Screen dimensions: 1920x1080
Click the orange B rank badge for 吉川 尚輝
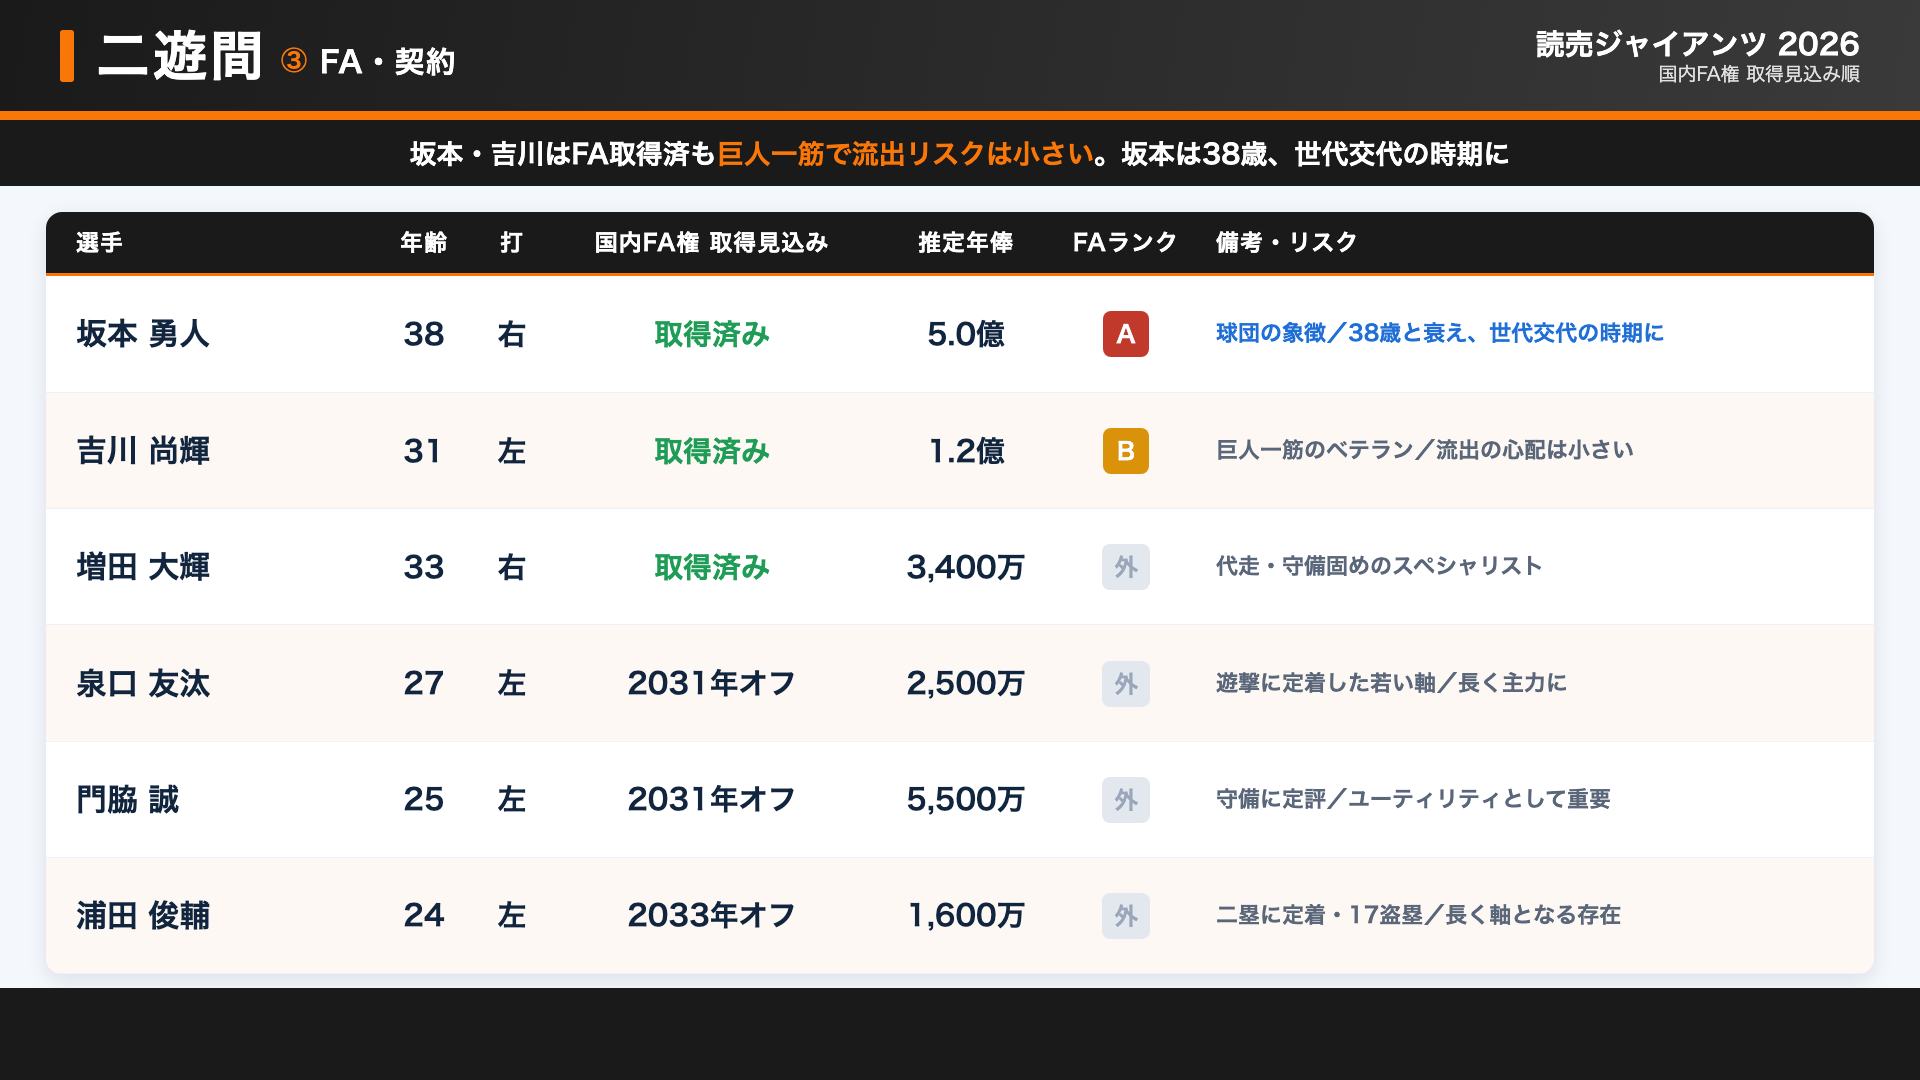coord(1125,451)
